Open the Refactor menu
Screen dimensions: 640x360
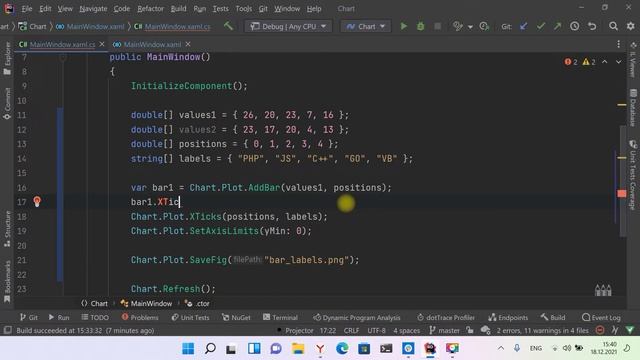click(x=150, y=9)
